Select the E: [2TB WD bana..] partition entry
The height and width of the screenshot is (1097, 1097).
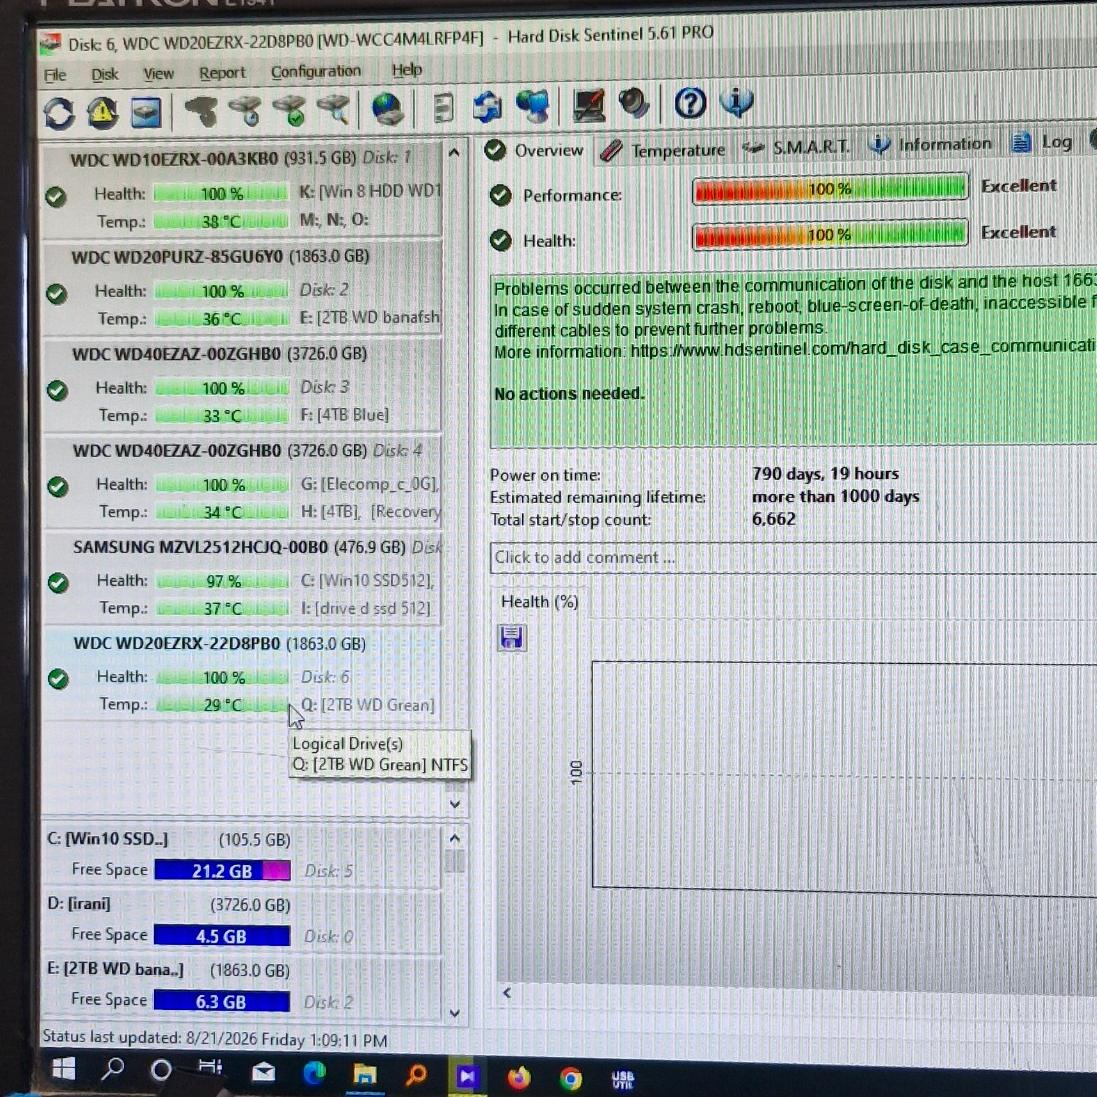click(x=241, y=986)
